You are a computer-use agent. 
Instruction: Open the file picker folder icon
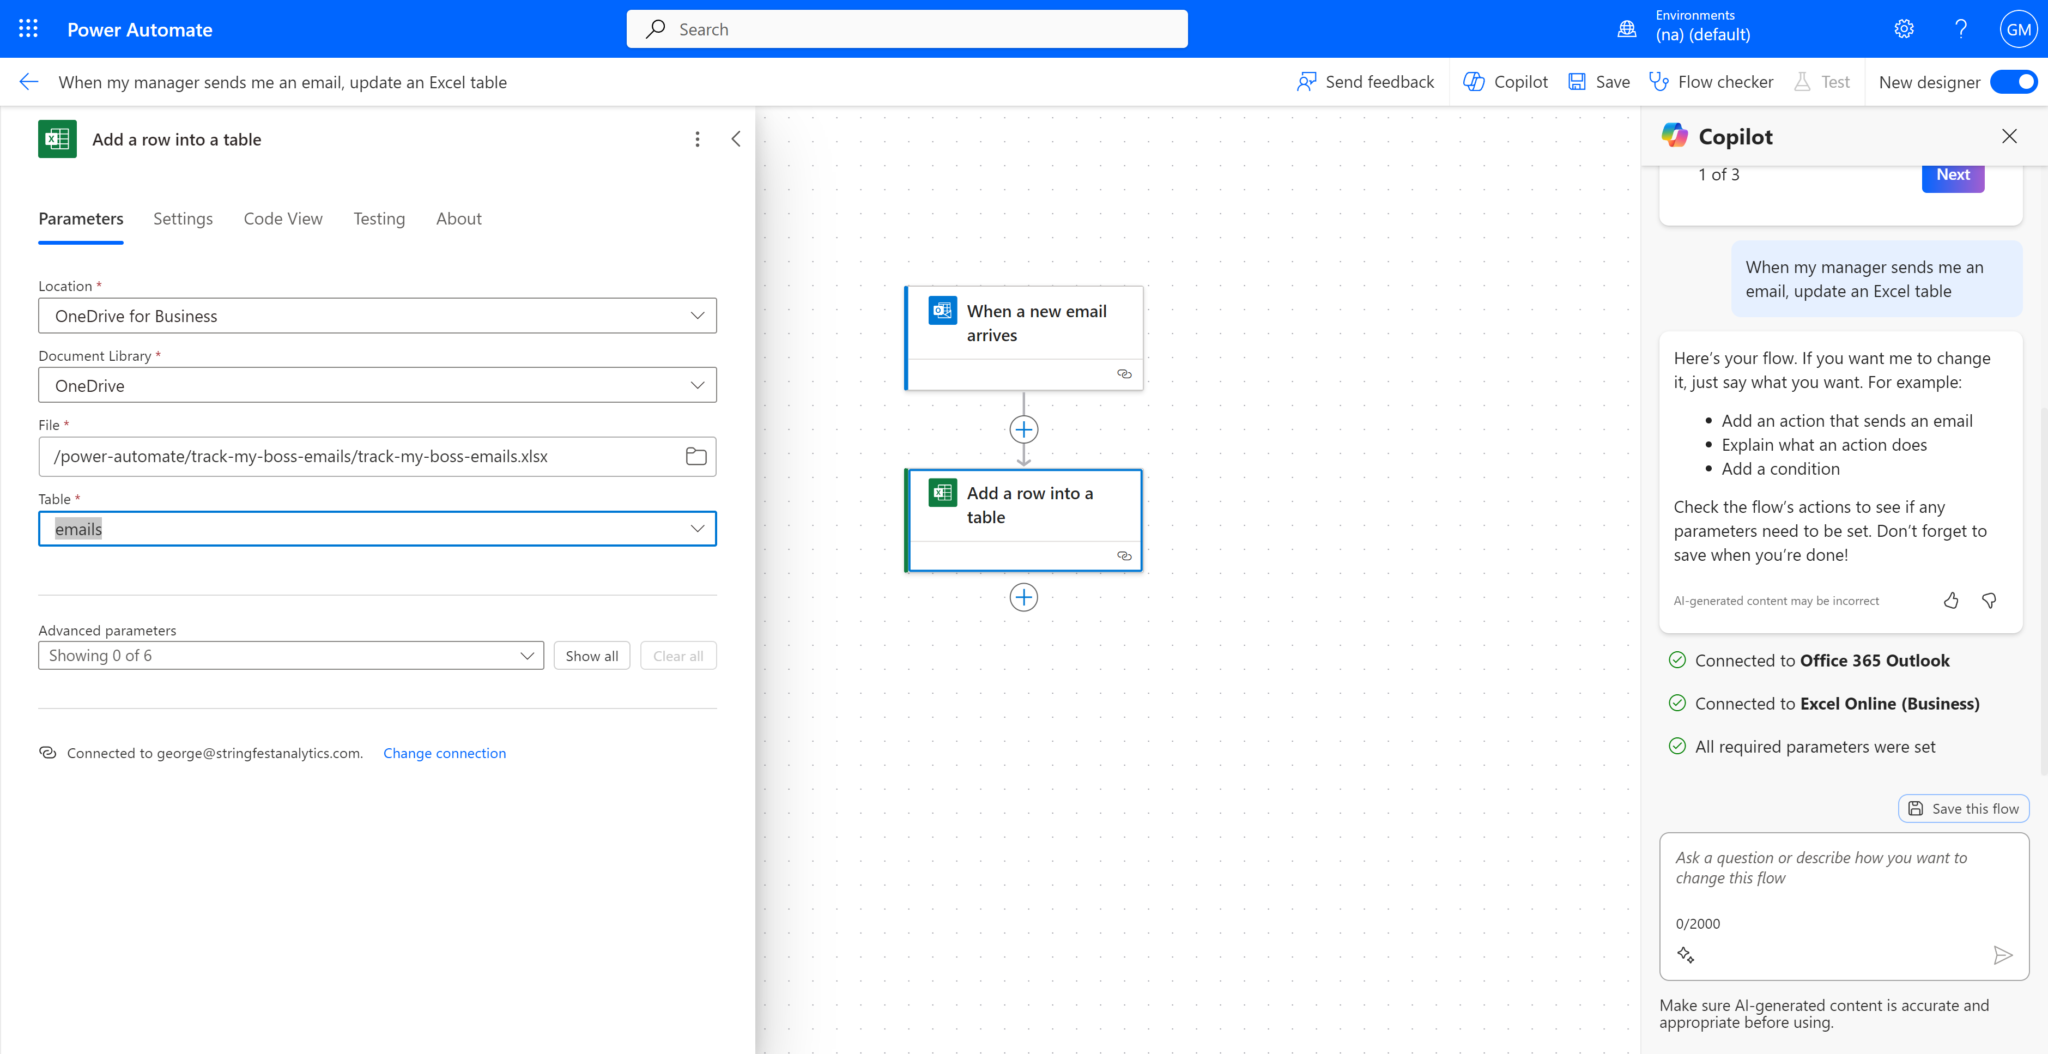pyautogui.click(x=696, y=457)
